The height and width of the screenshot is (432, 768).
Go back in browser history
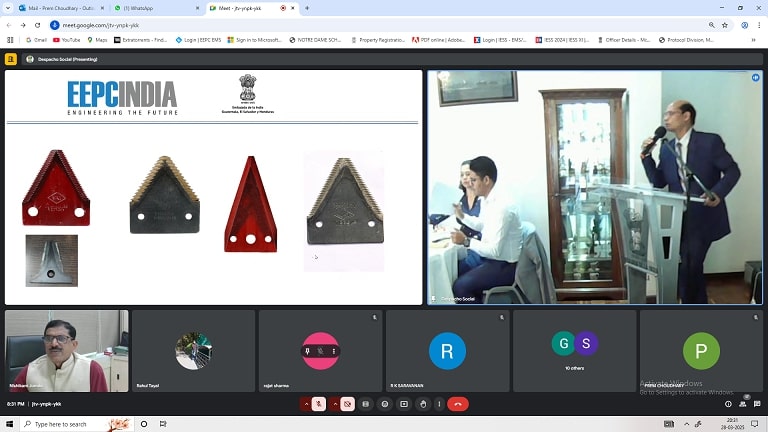(9, 25)
